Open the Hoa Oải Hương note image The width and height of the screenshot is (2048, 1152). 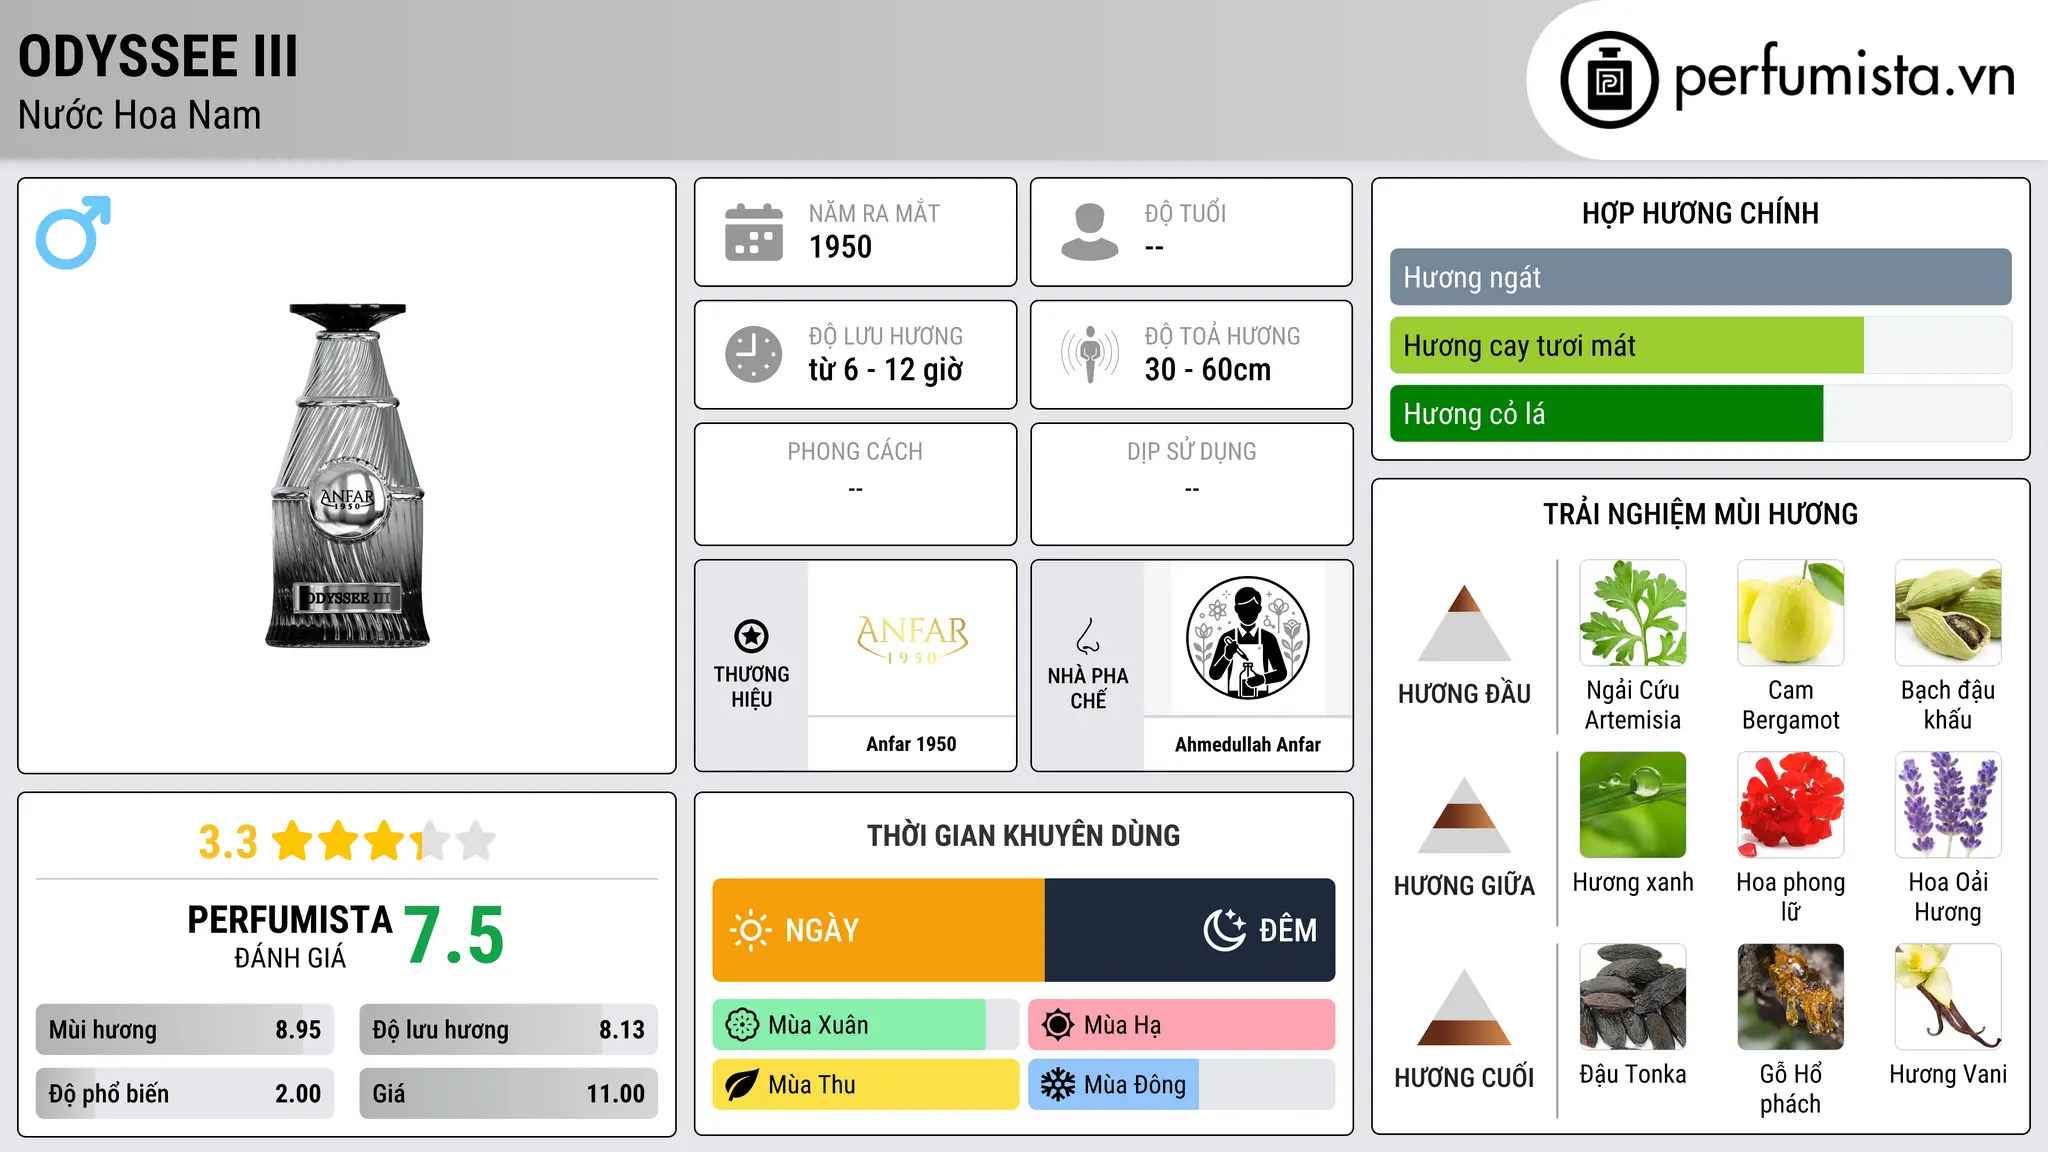click(x=1948, y=804)
